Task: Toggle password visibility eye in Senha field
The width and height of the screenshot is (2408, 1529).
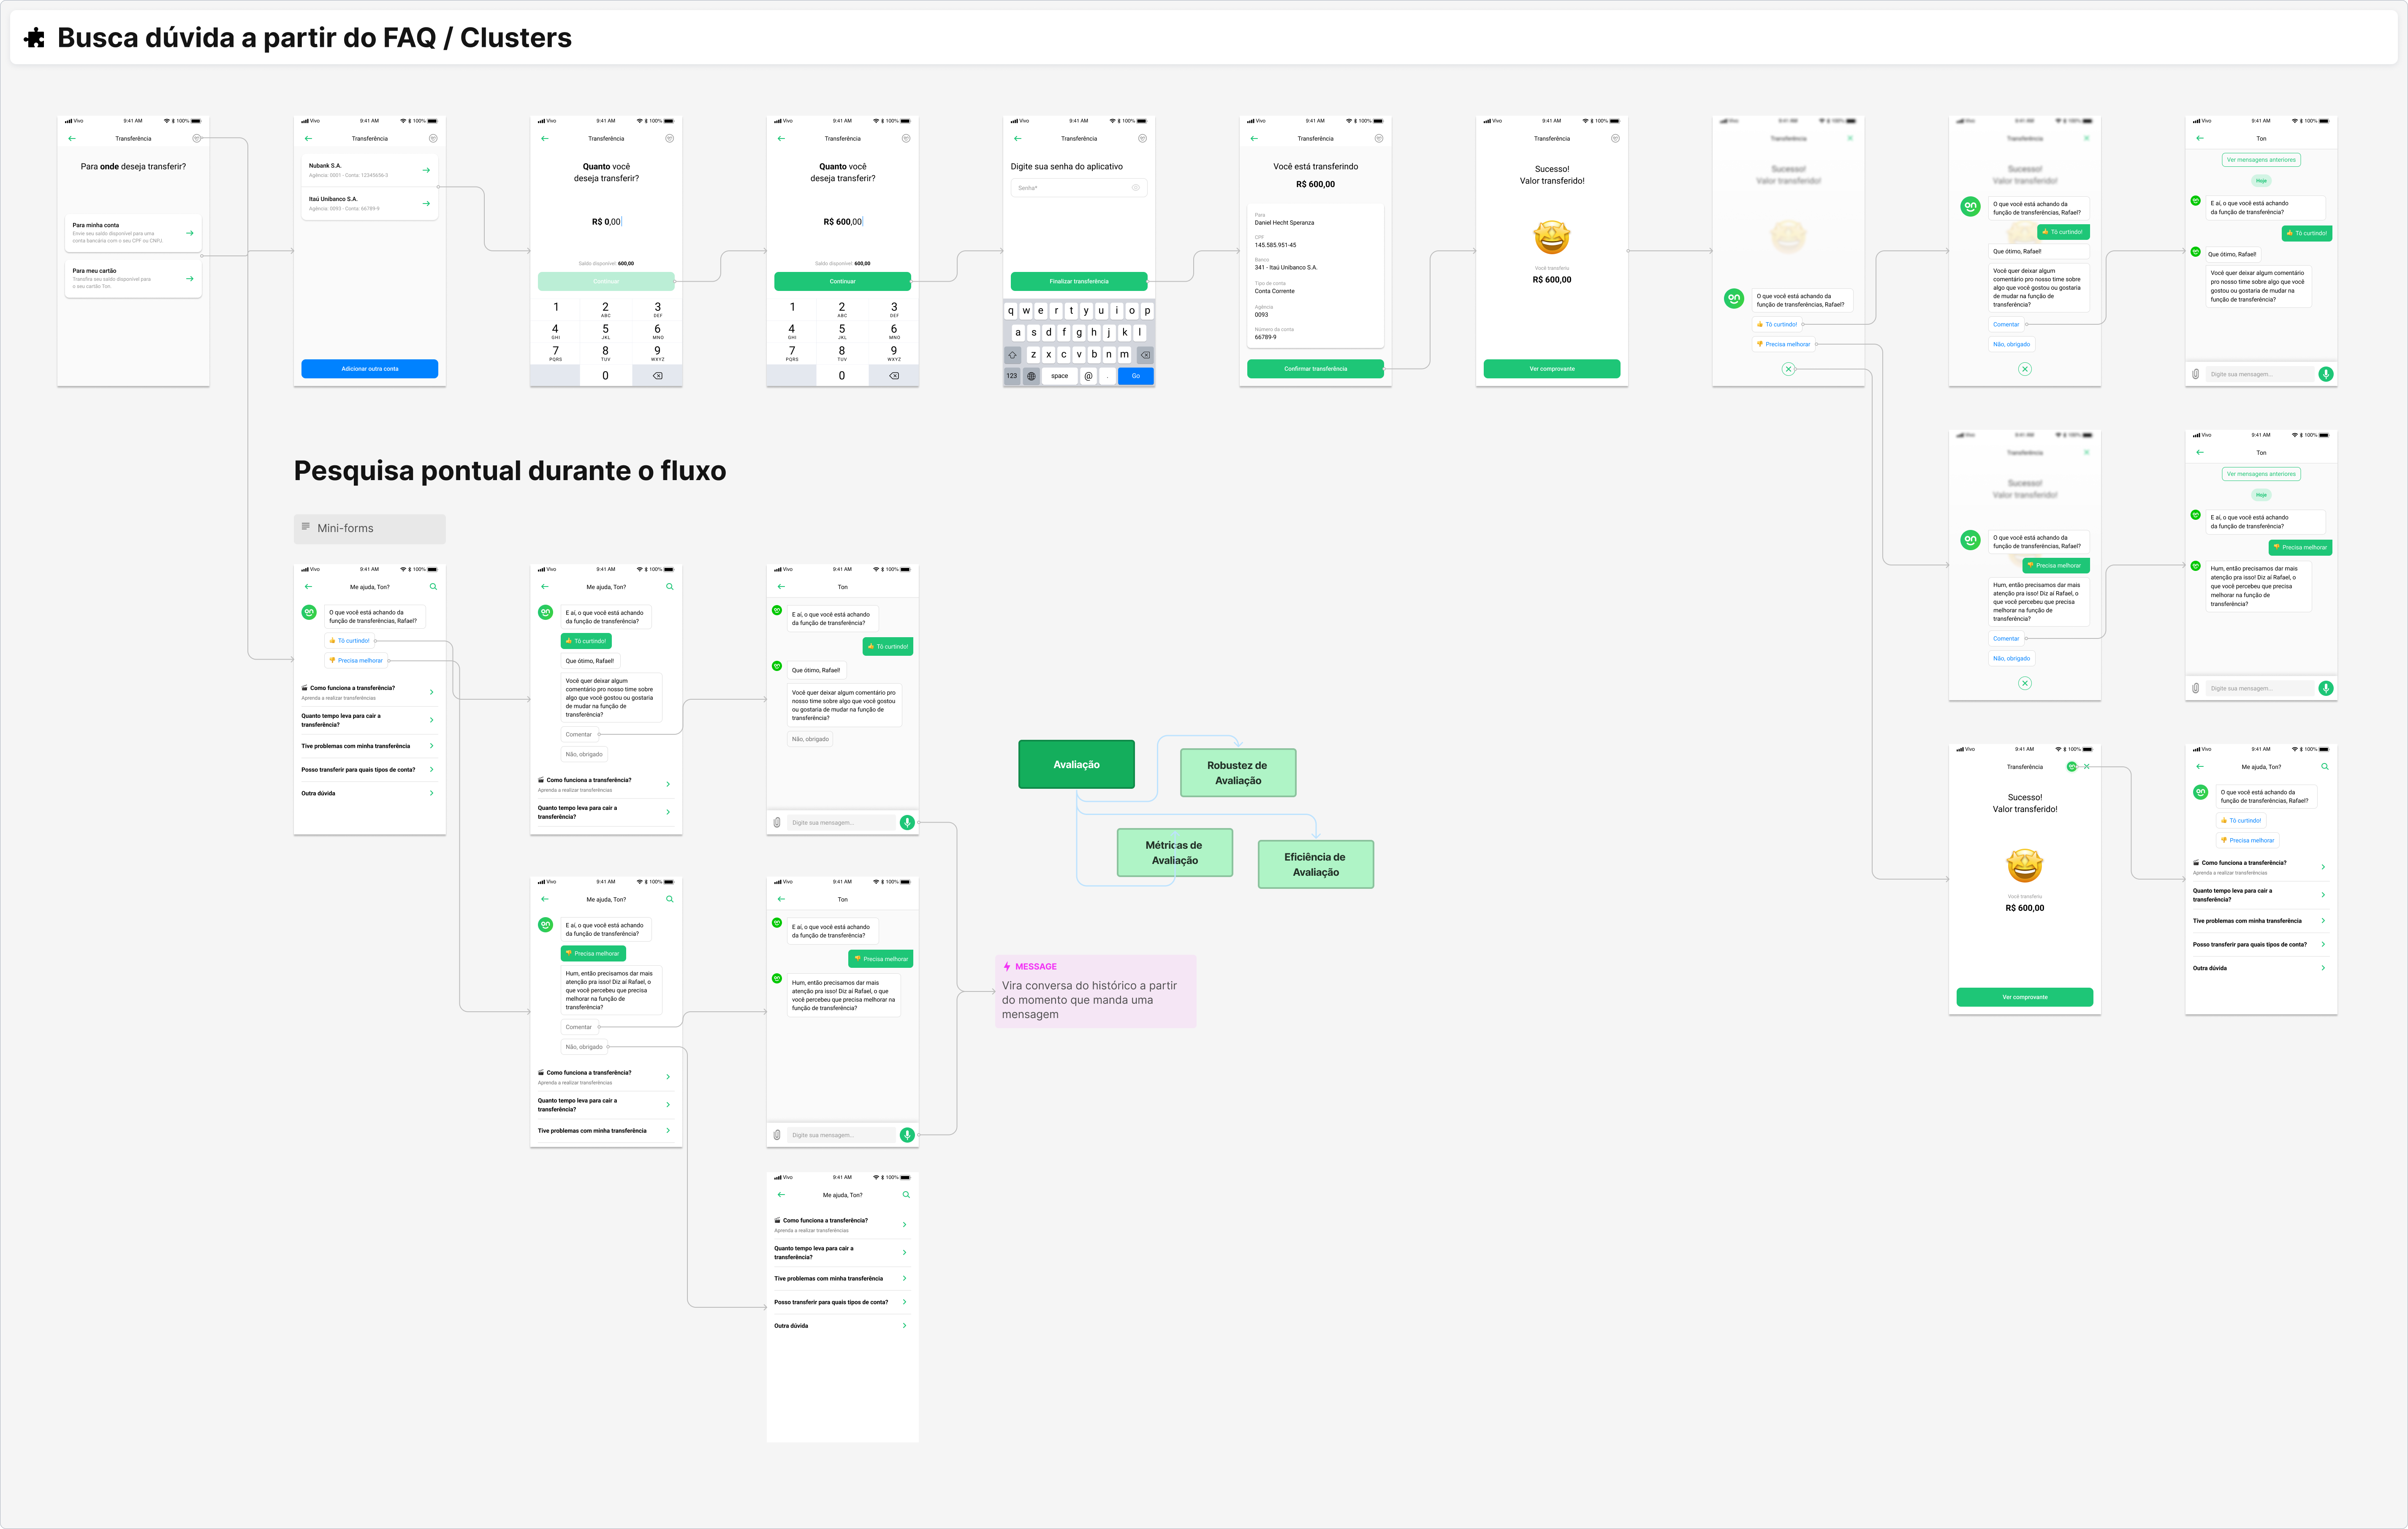Action: pyautogui.click(x=1135, y=188)
